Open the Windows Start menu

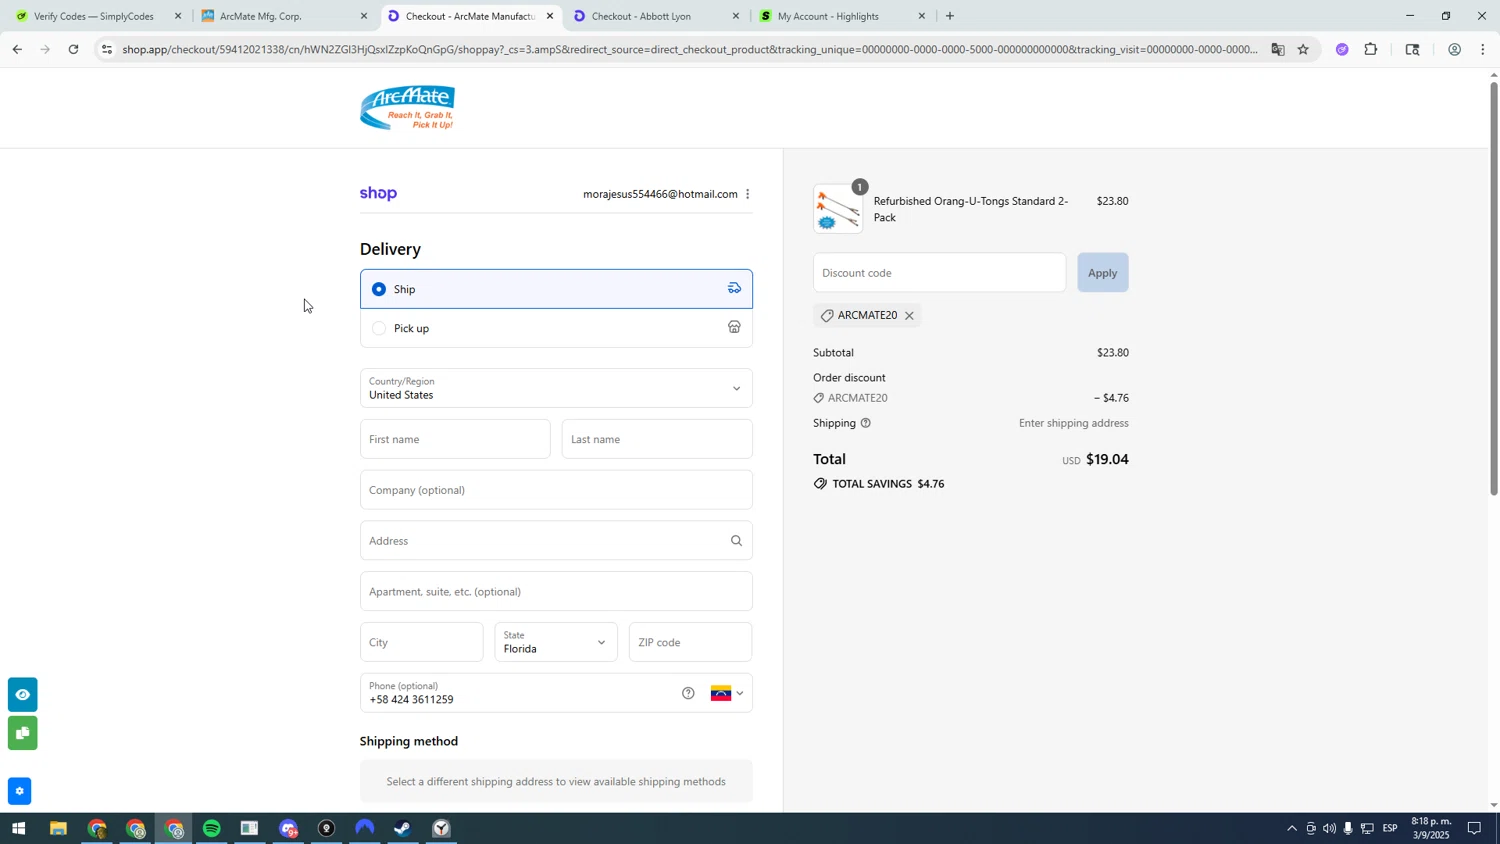[18, 829]
